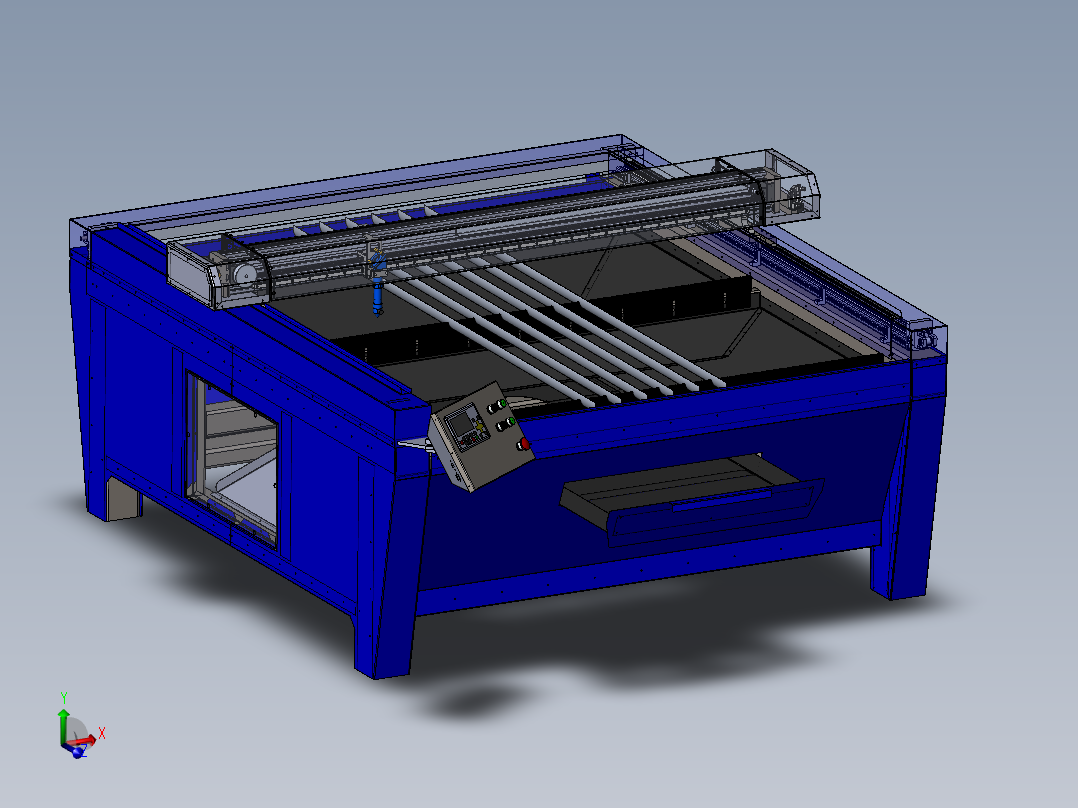Select the red emergency stop button on the control panel
Screen dimensions: 1078x808
[x=525, y=444]
